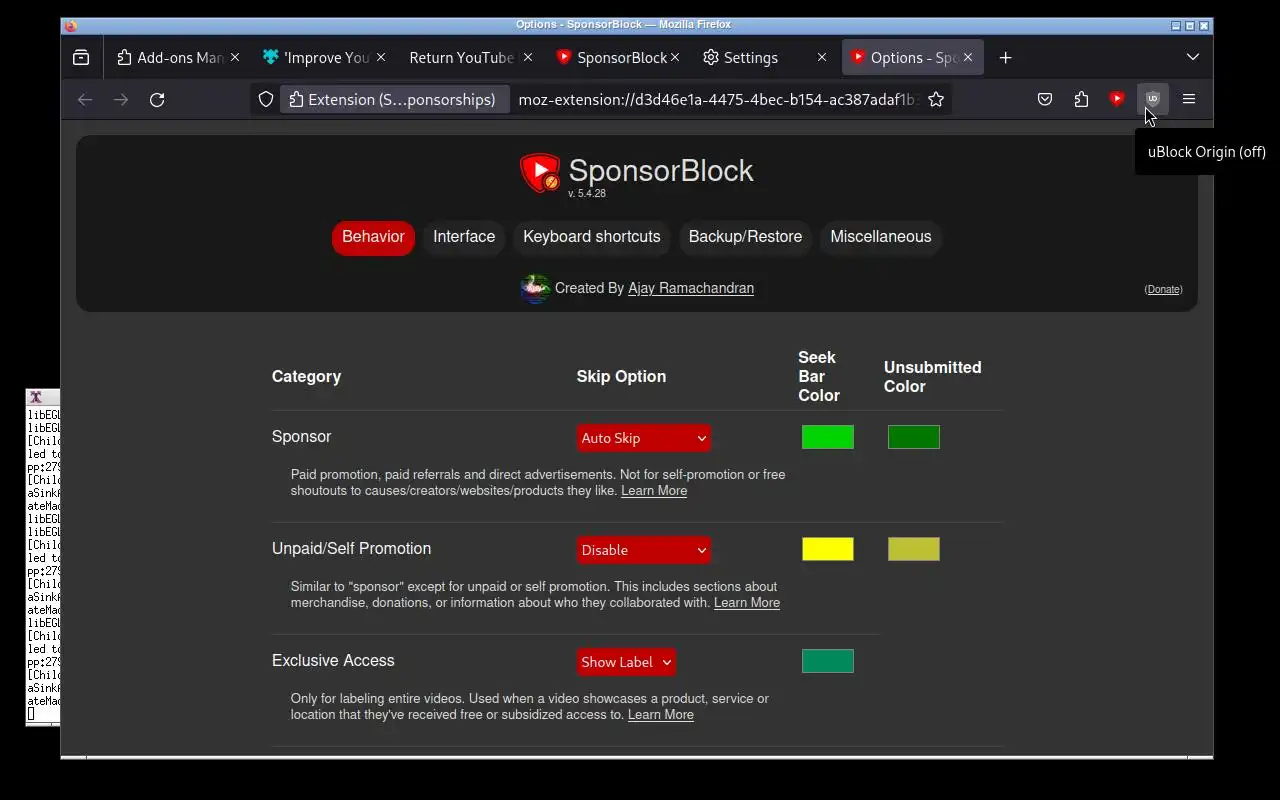Click the Exclusive Access category label

click(x=333, y=661)
